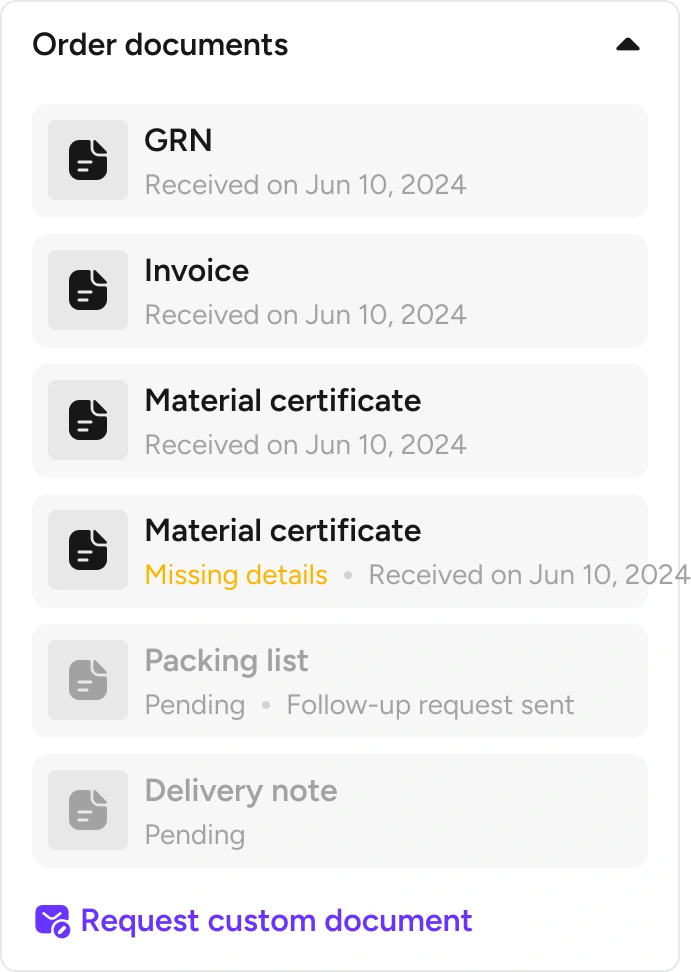Click the Invoice document file icon

[88, 290]
